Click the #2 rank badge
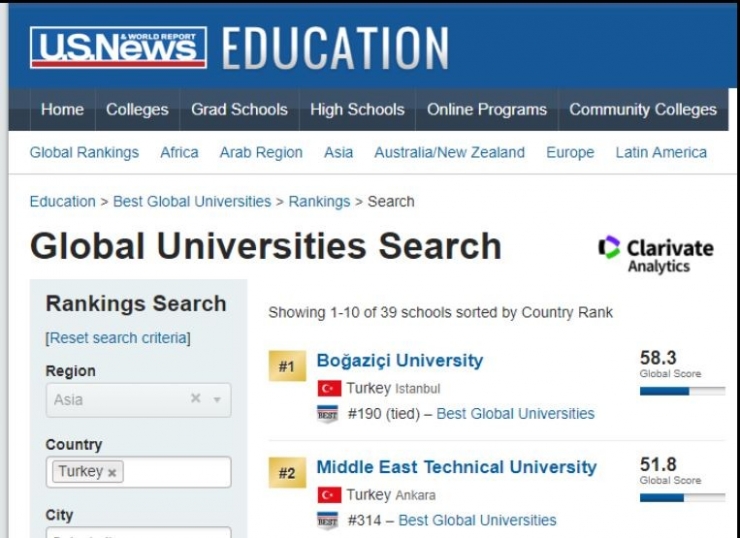 (287, 472)
